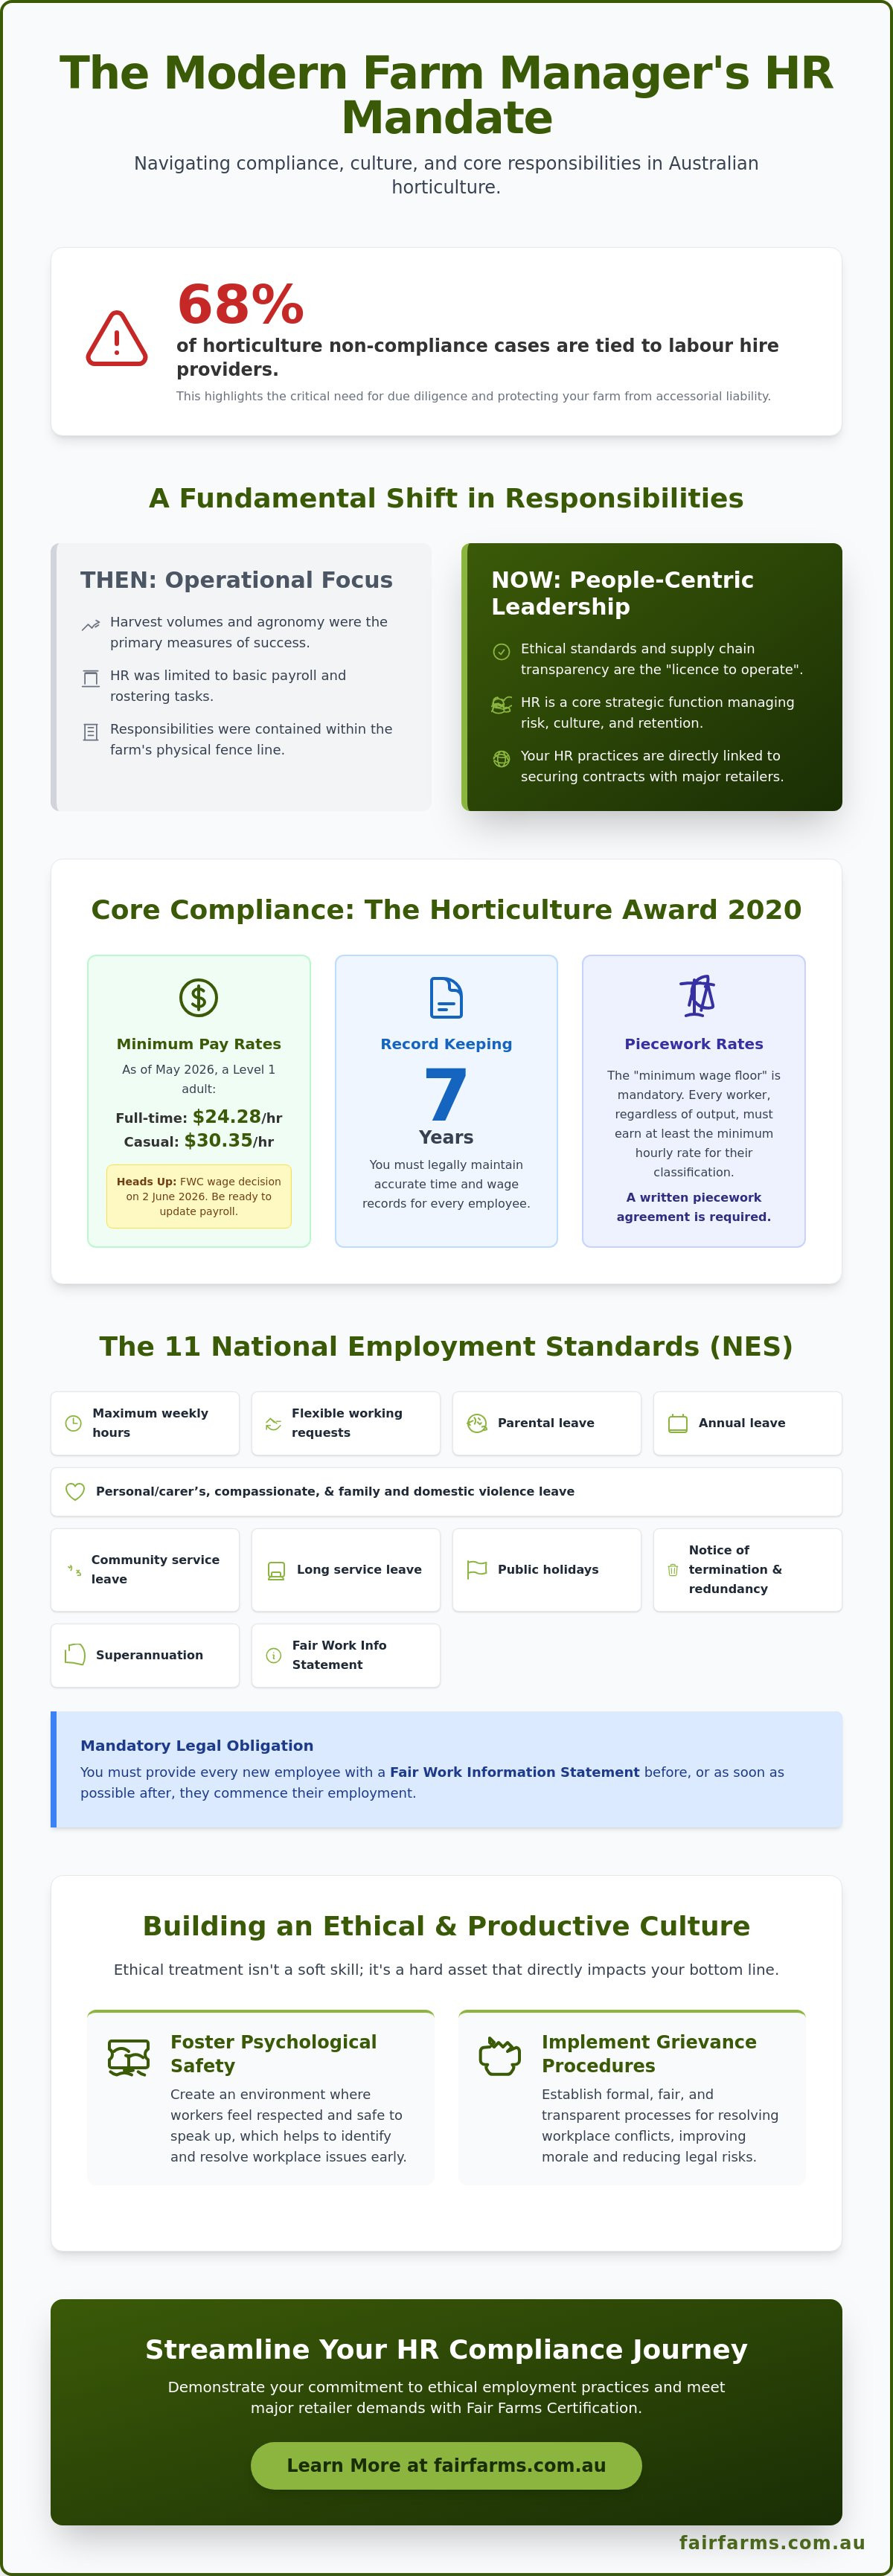The height and width of the screenshot is (2576, 893).
Task: Click icon beside Implement Grievance Procedures
Action: 500,2056
